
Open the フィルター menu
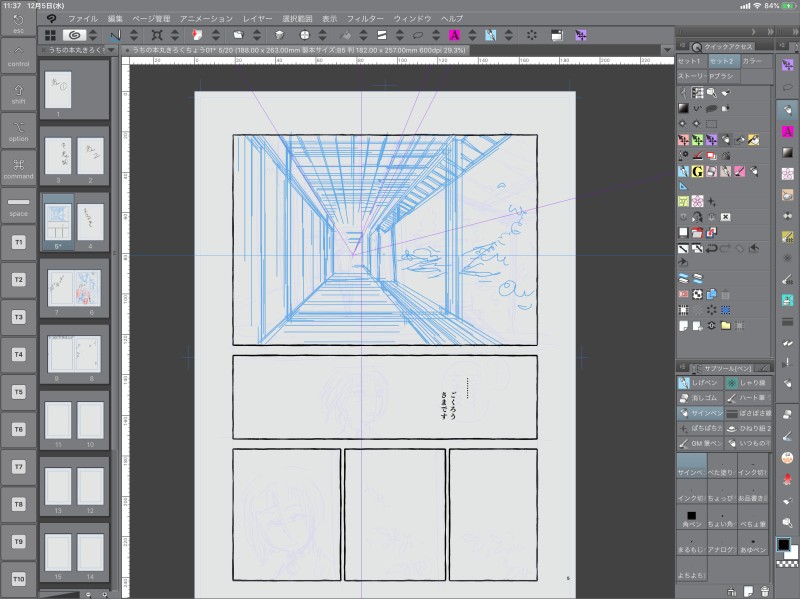point(365,19)
